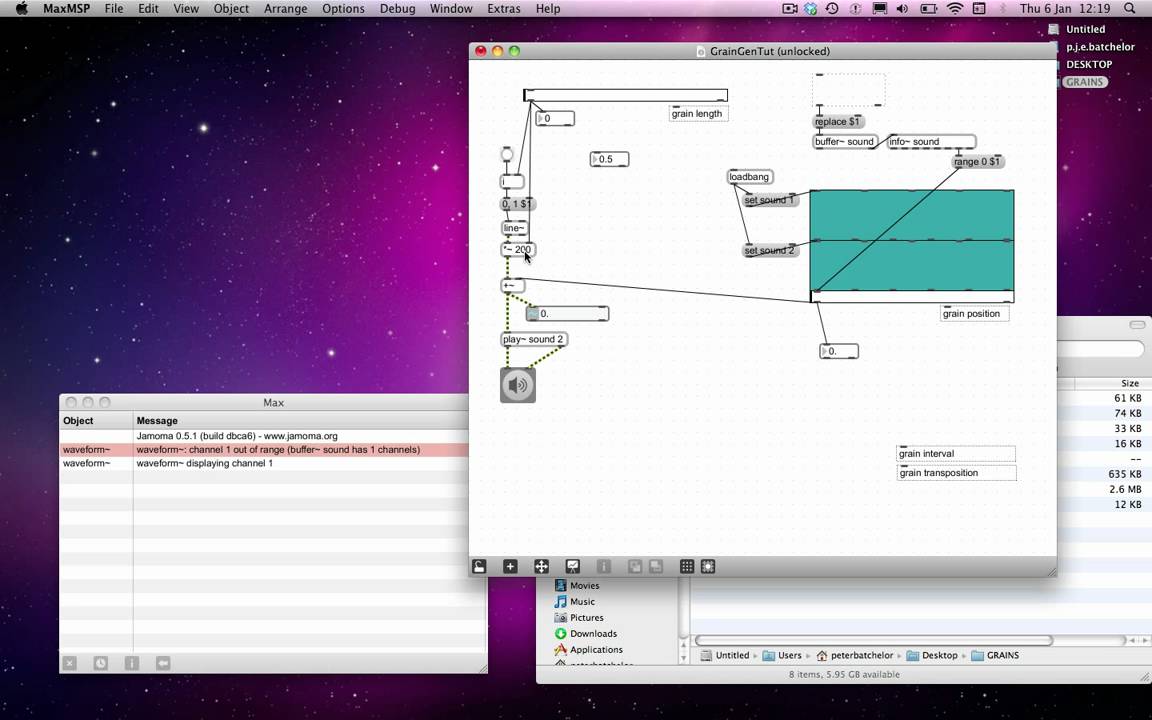
Task: Click the send-to-back icon in patcher toolbar
Action: click(x=655, y=566)
